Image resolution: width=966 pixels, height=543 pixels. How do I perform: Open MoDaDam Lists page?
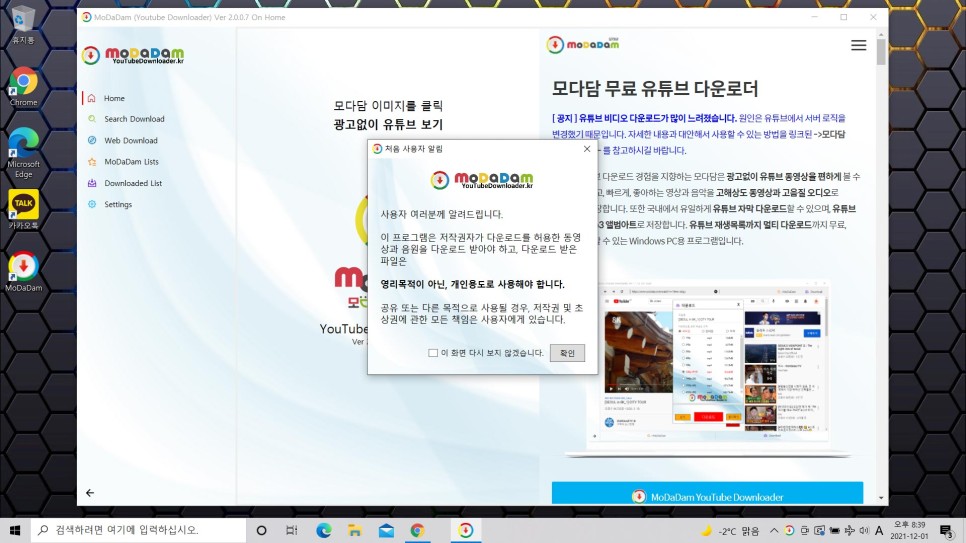click(131, 161)
